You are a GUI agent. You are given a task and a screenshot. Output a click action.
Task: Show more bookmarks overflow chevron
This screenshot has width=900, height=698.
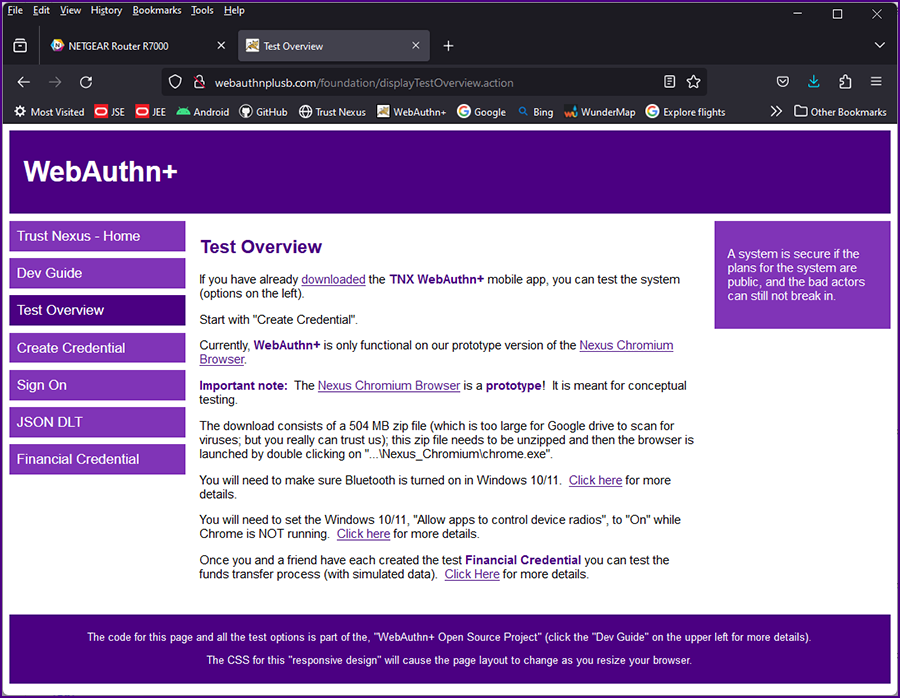(x=776, y=112)
